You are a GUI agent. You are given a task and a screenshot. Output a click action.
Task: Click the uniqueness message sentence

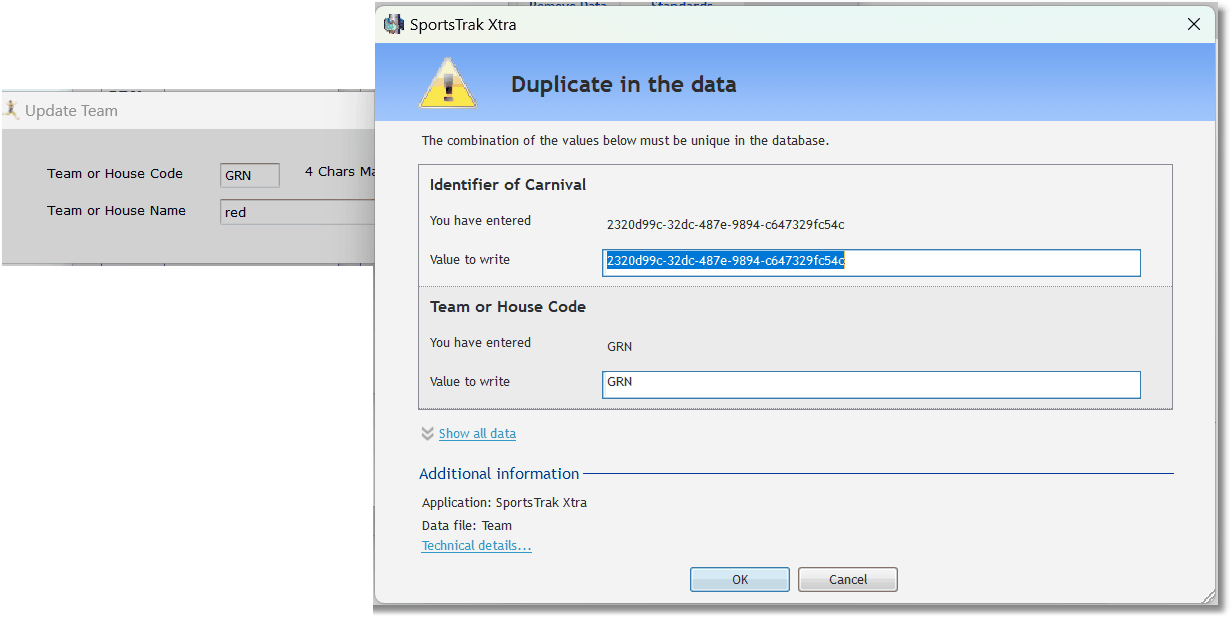625,141
